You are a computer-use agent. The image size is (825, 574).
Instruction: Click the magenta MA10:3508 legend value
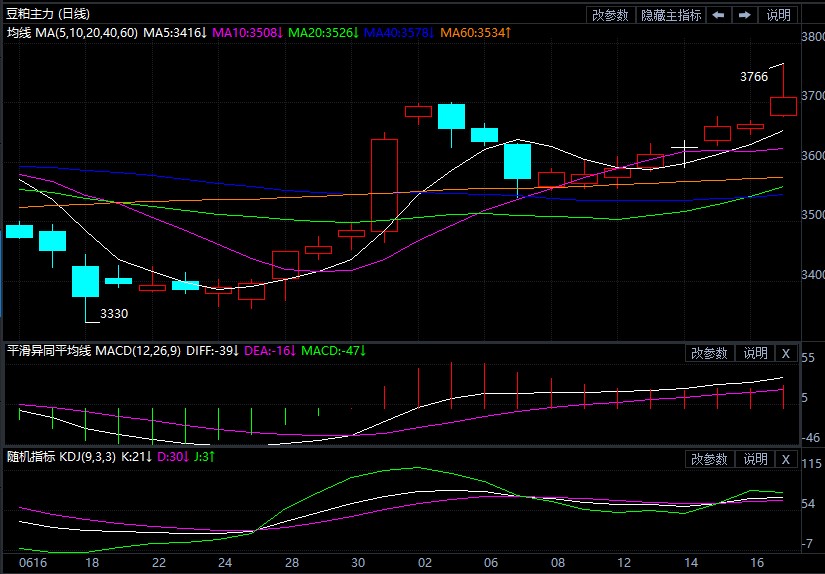click(x=247, y=33)
